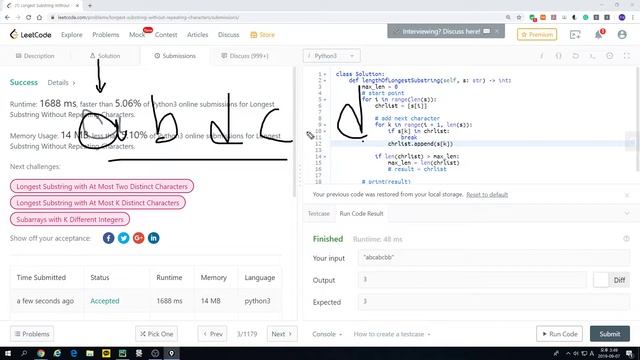
Task: Open the user profile avatar menu
Action: [x=622, y=35]
